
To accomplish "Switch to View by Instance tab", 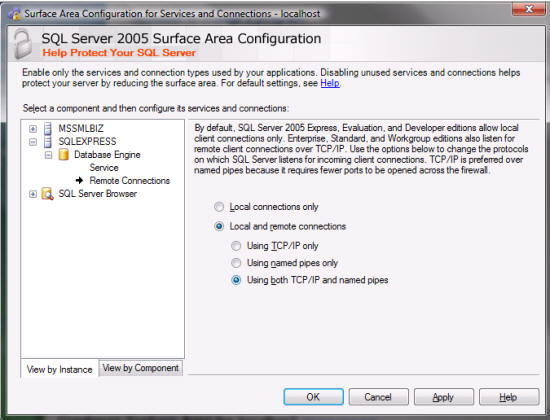I will (x=60, y=369).
